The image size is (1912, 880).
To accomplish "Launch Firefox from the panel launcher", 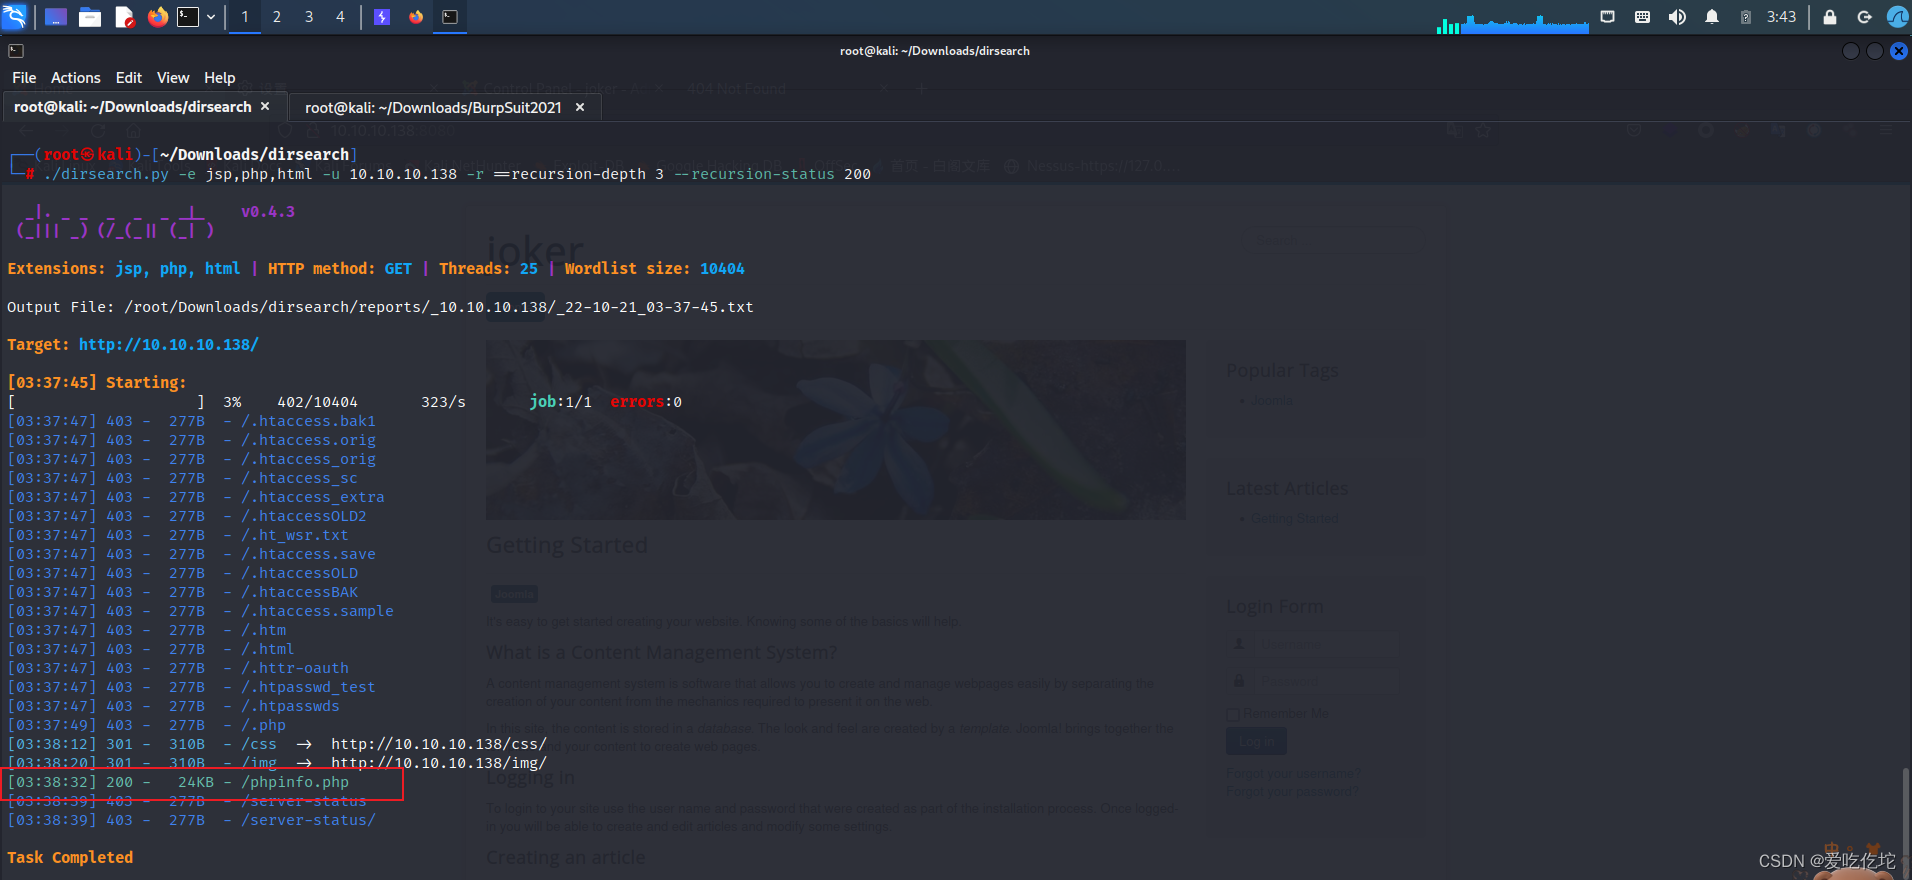I will pyautogui.click(x=158, y=17).
